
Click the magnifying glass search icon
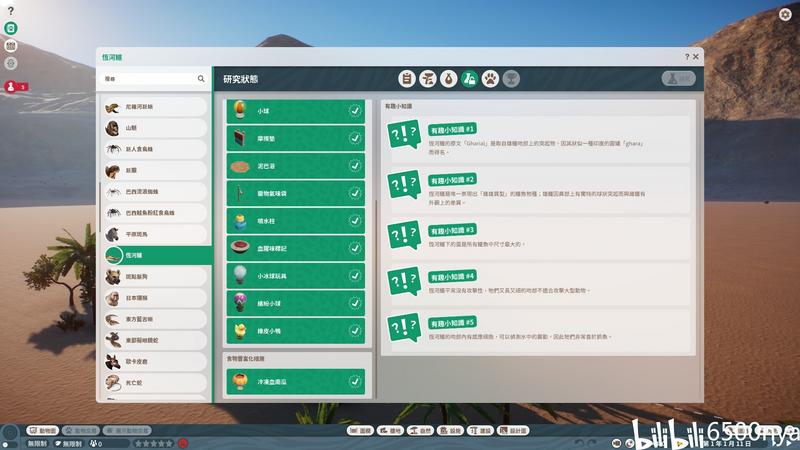pos(201,79)
